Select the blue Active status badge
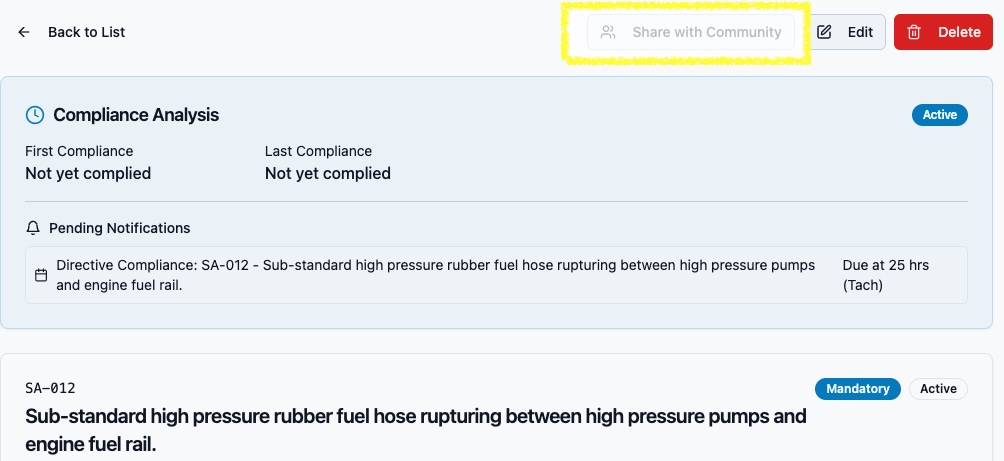Image resolution: width=1004 pixels, height=461 pixels. [939, 115]
